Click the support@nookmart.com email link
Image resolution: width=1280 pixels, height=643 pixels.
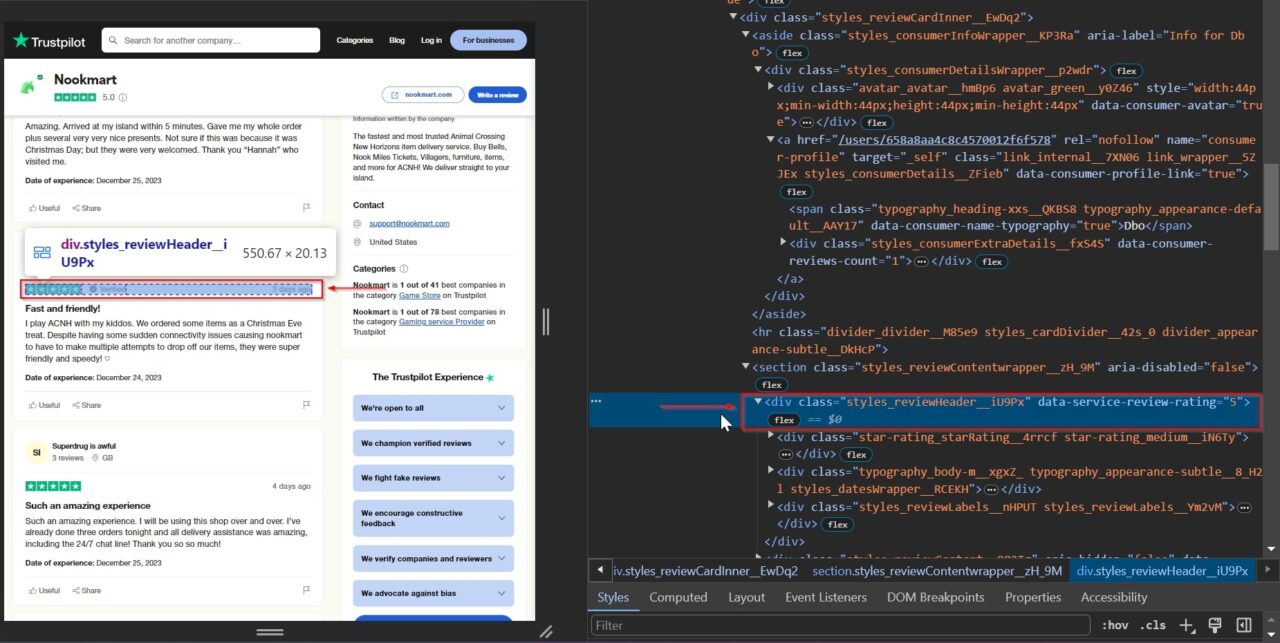(409, 223)
